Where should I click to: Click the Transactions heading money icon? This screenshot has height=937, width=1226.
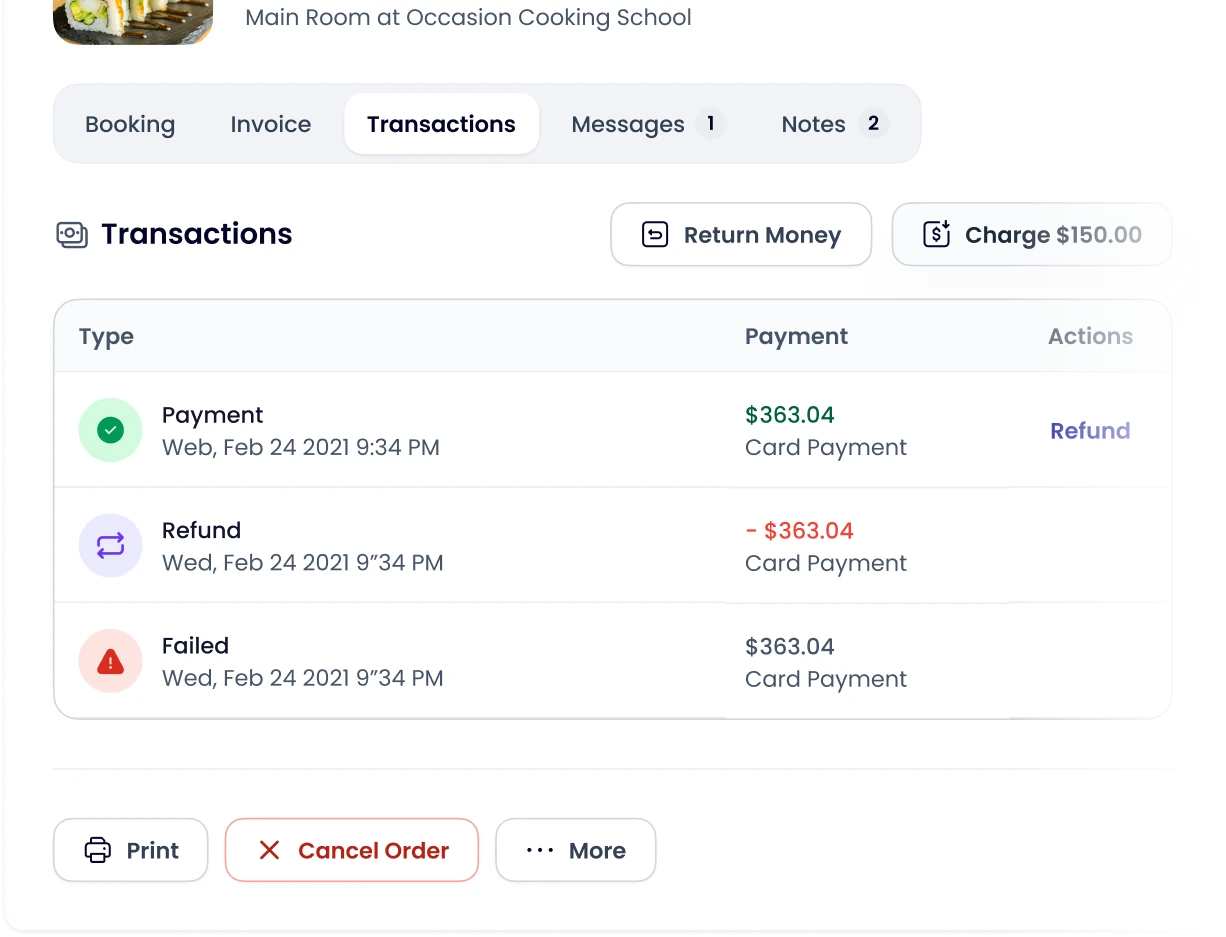(x=72, y=235)
